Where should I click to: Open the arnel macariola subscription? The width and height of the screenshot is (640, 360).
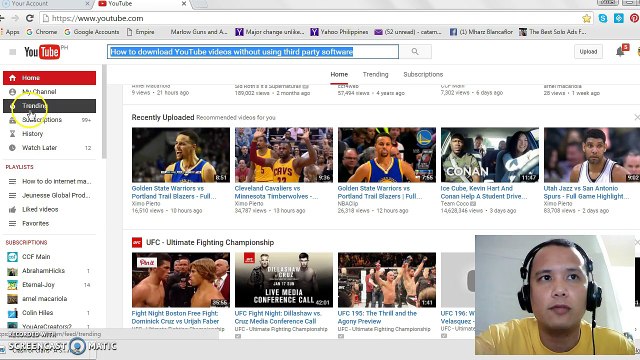49,299
